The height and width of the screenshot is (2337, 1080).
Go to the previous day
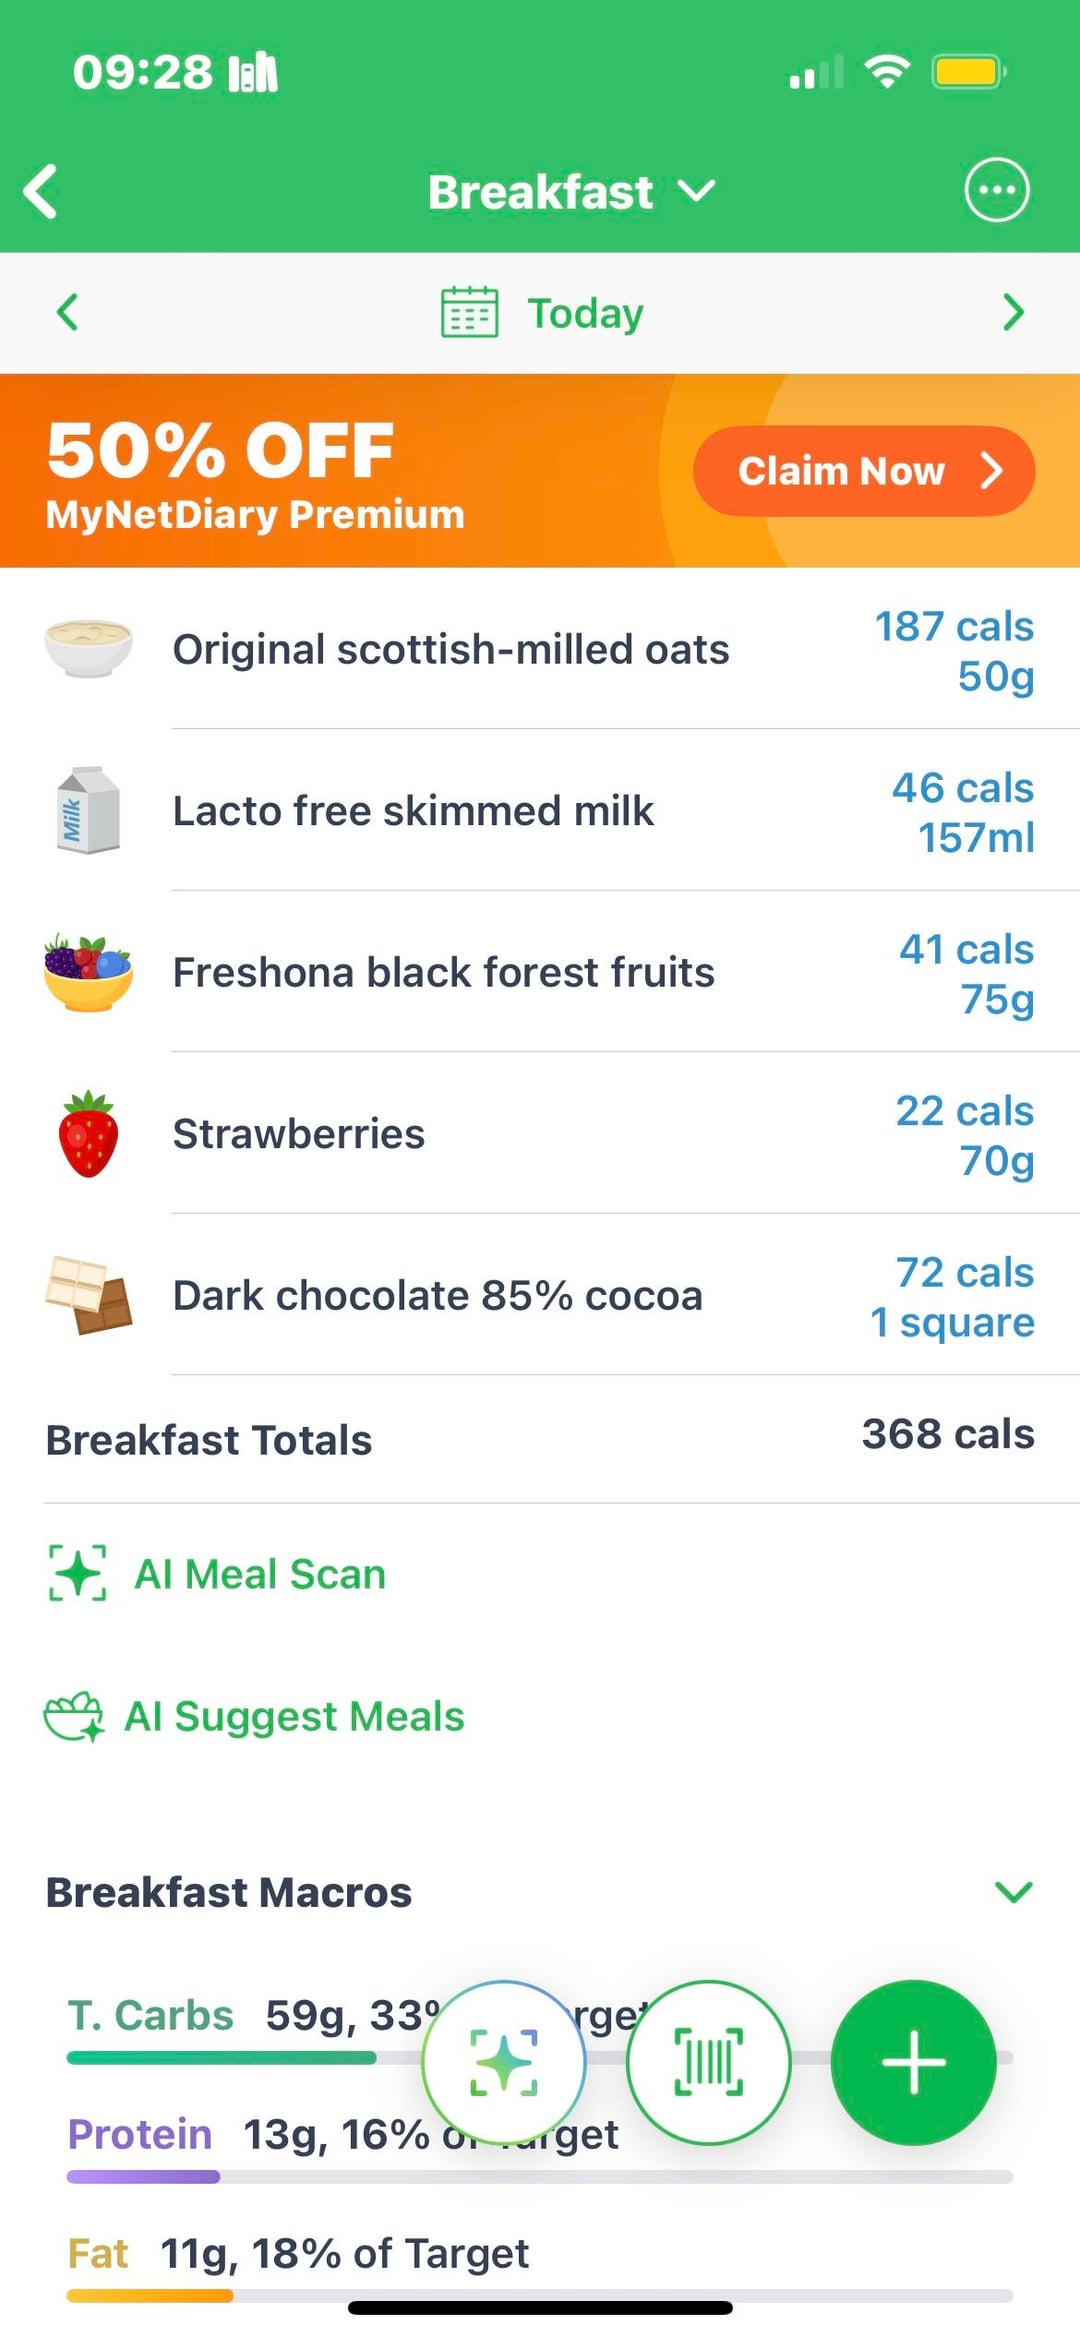click(x=67, y=313)
